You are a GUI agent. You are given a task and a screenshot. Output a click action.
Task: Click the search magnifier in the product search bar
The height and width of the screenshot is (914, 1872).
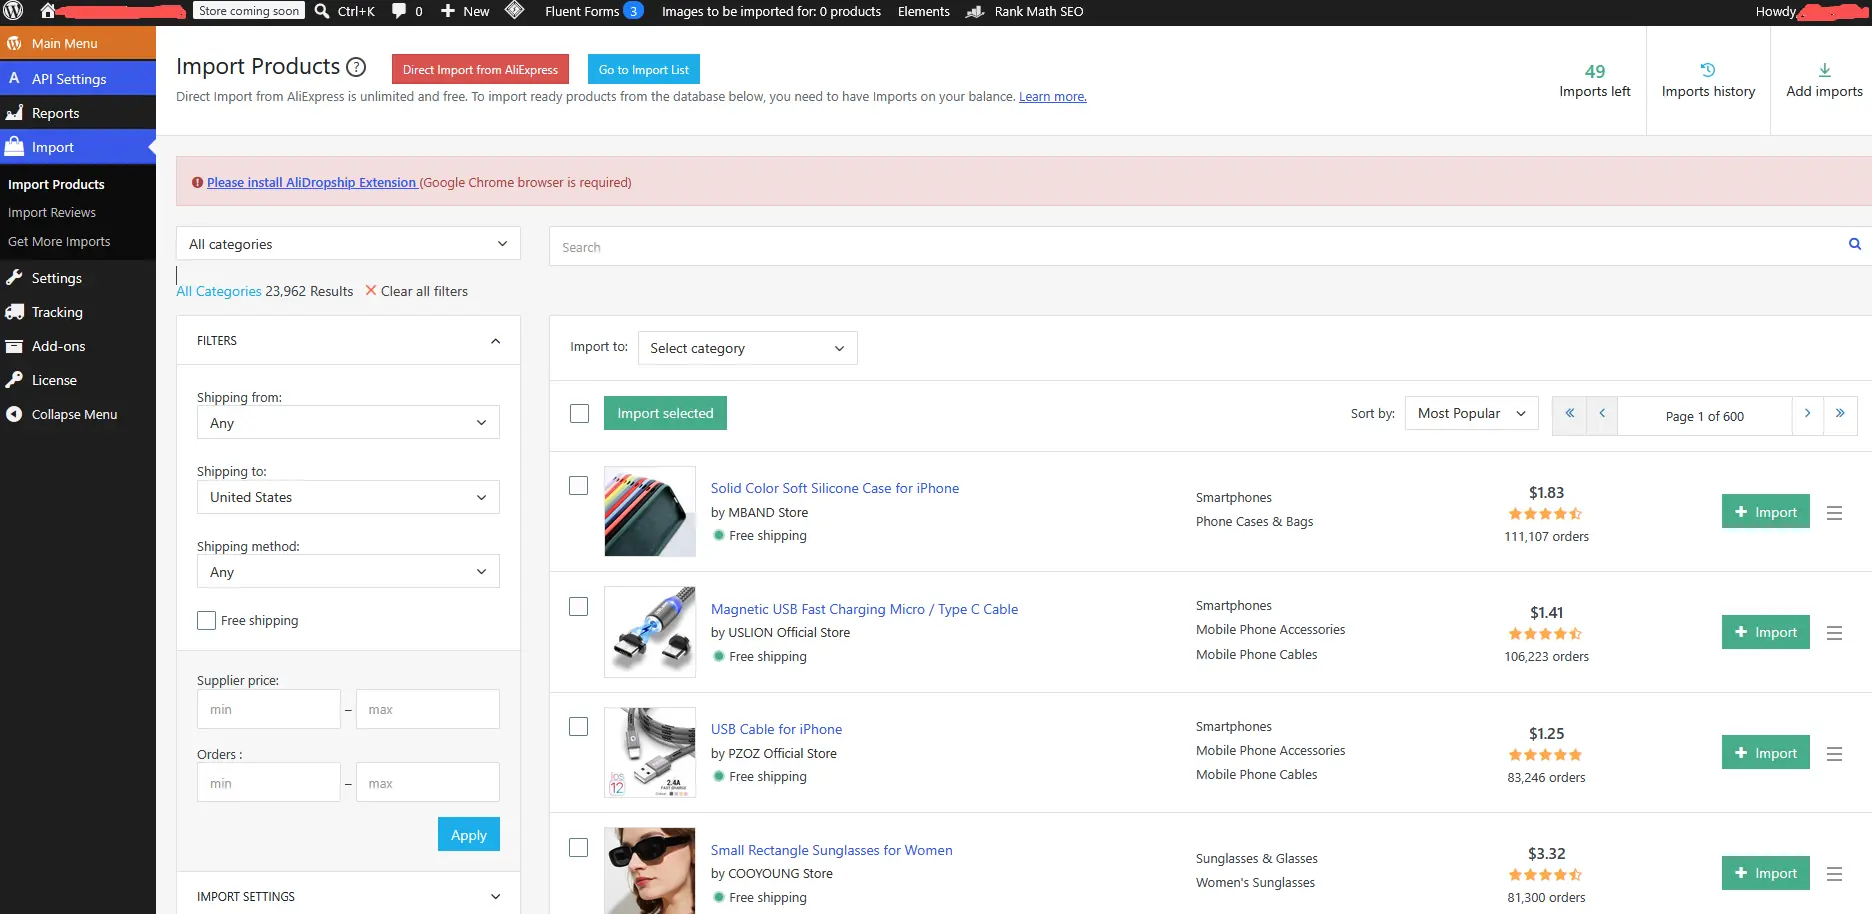pos(1855,244)
